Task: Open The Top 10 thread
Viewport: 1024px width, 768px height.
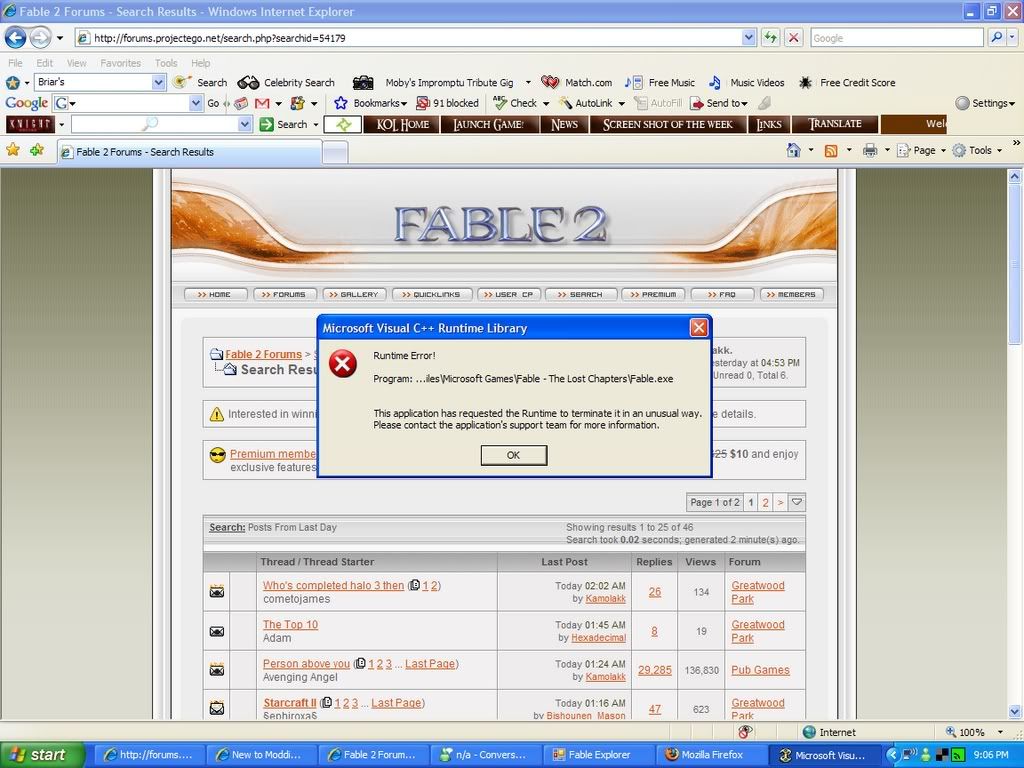Action: [x=290, y=624]
